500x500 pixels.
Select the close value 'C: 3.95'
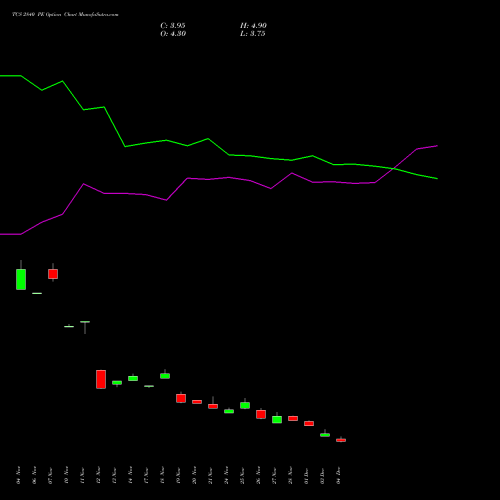[173, 26]
